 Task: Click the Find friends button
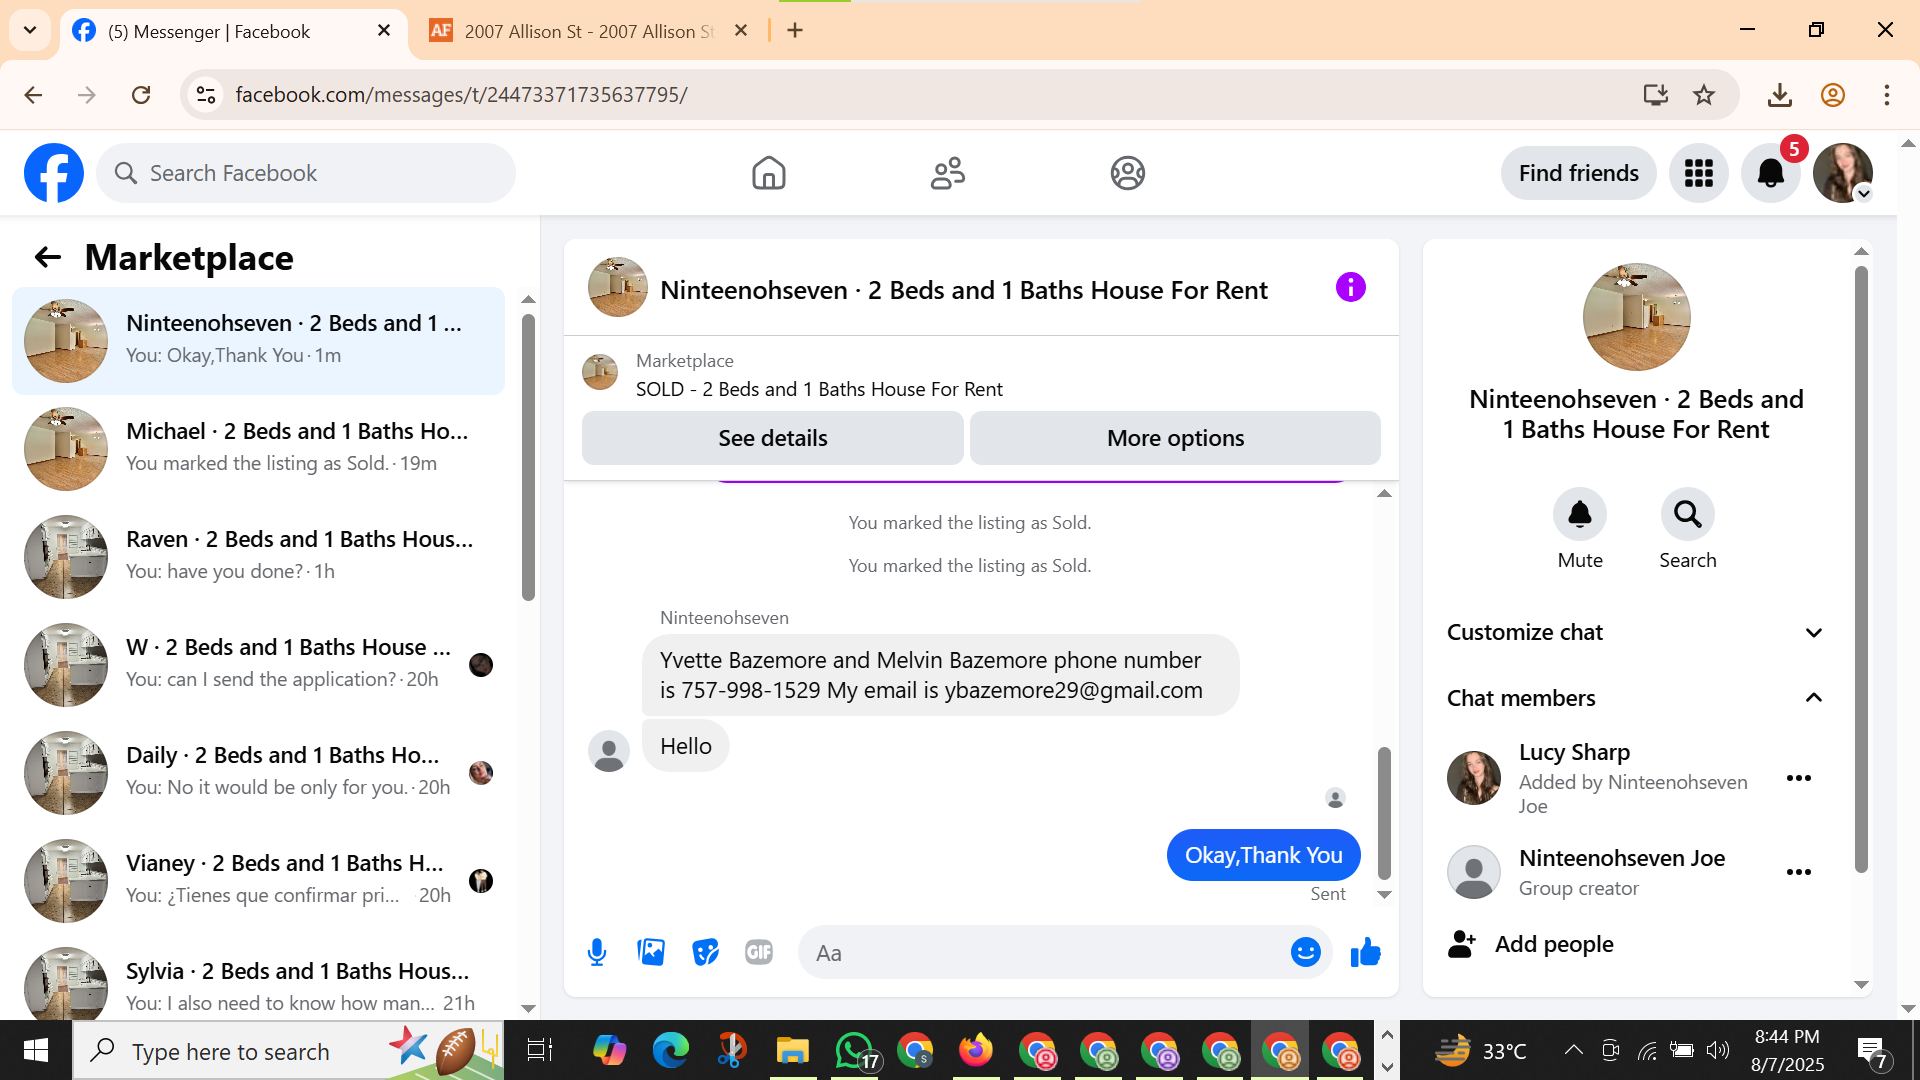coord(1578,173)
